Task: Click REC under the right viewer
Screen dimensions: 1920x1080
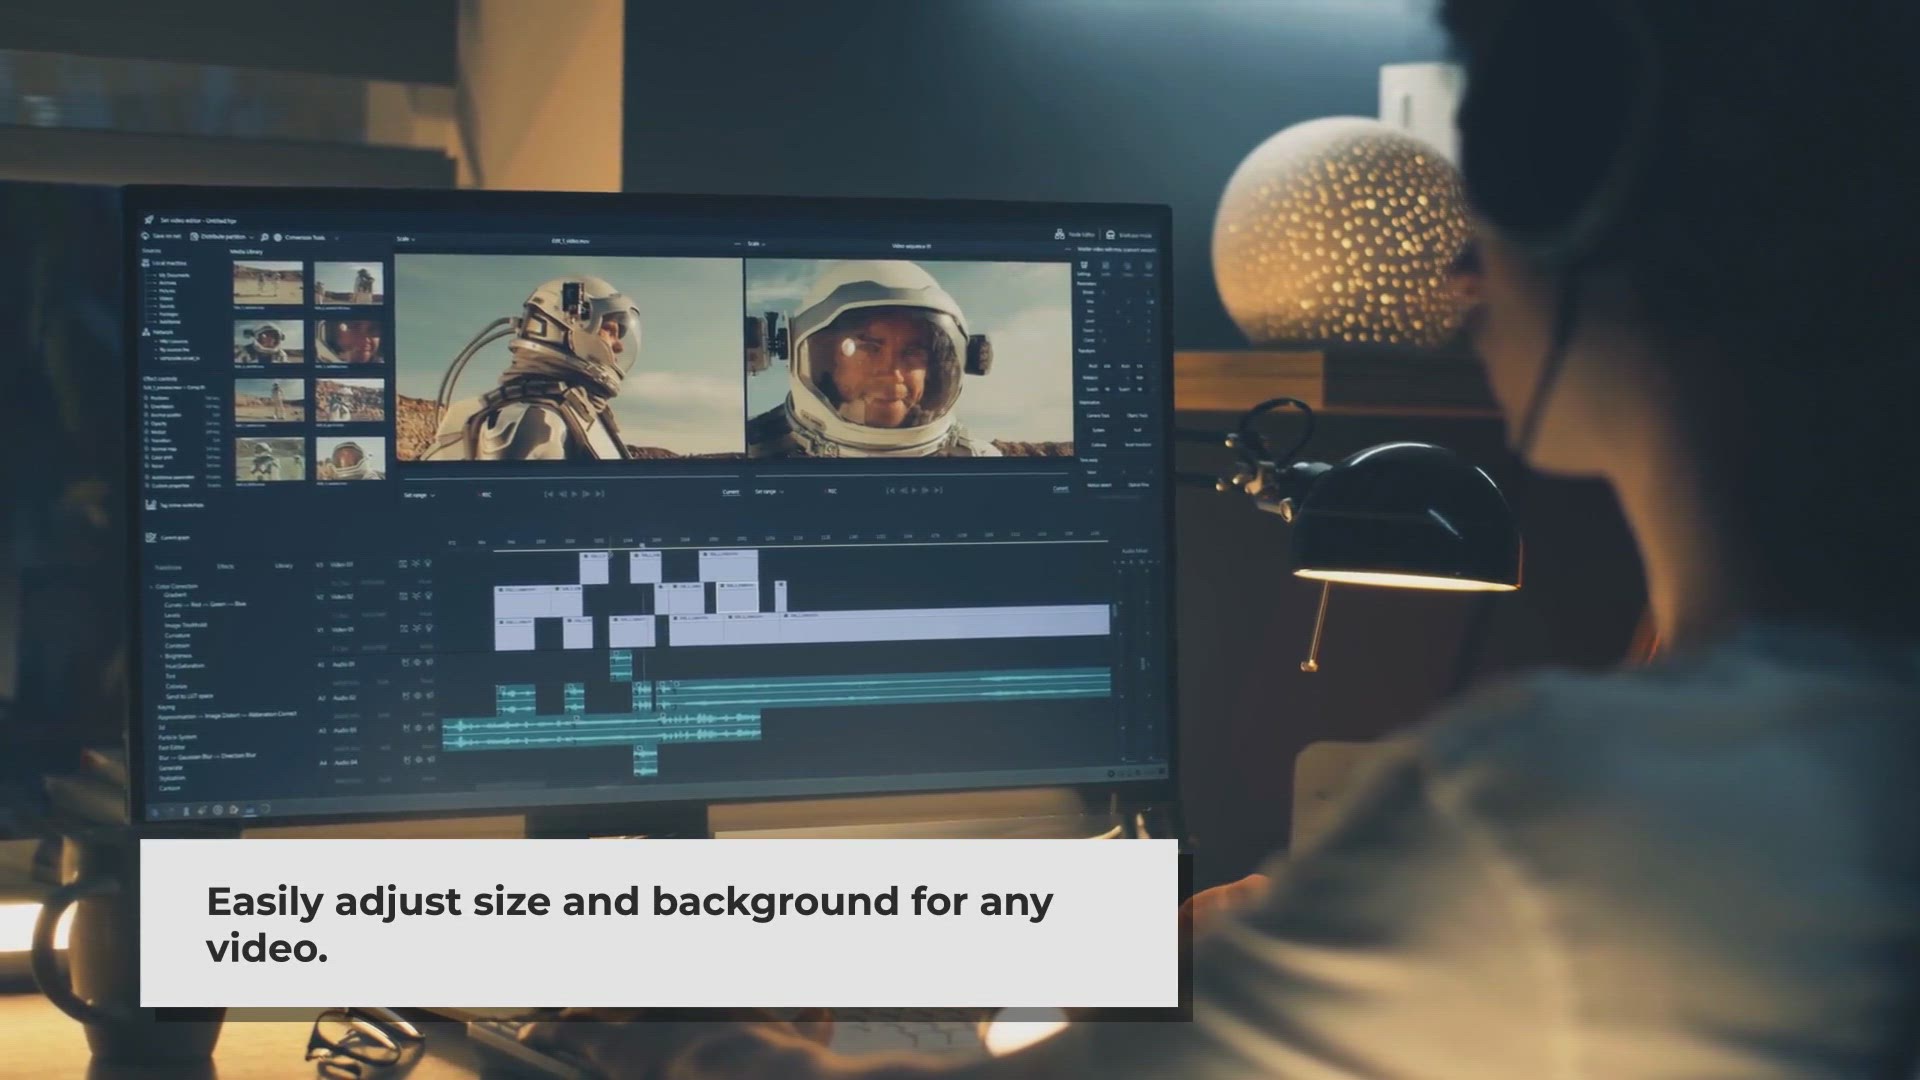Action: pos(832,491)
